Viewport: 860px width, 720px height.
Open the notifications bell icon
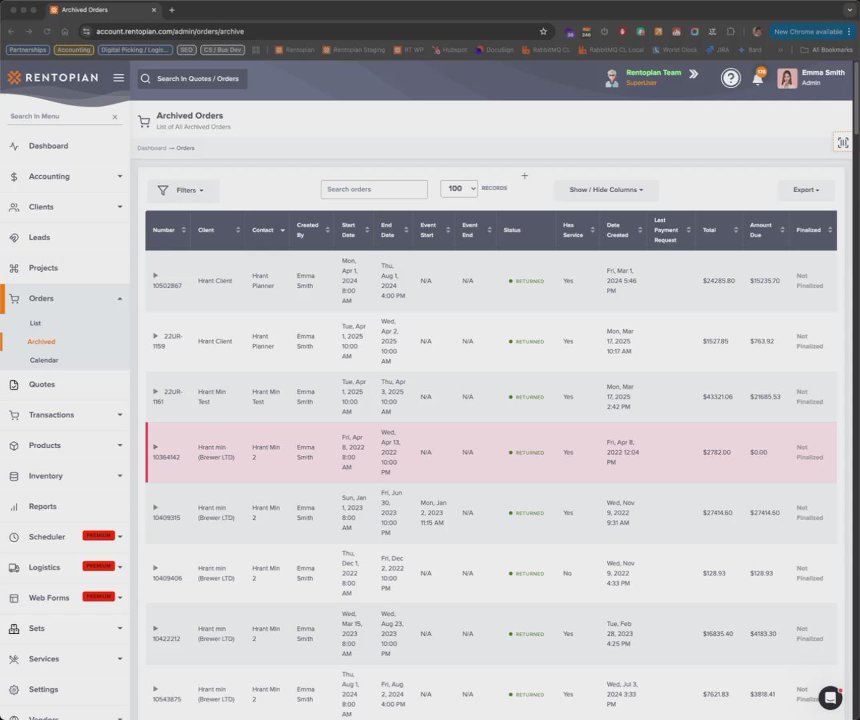coord(758,78)
